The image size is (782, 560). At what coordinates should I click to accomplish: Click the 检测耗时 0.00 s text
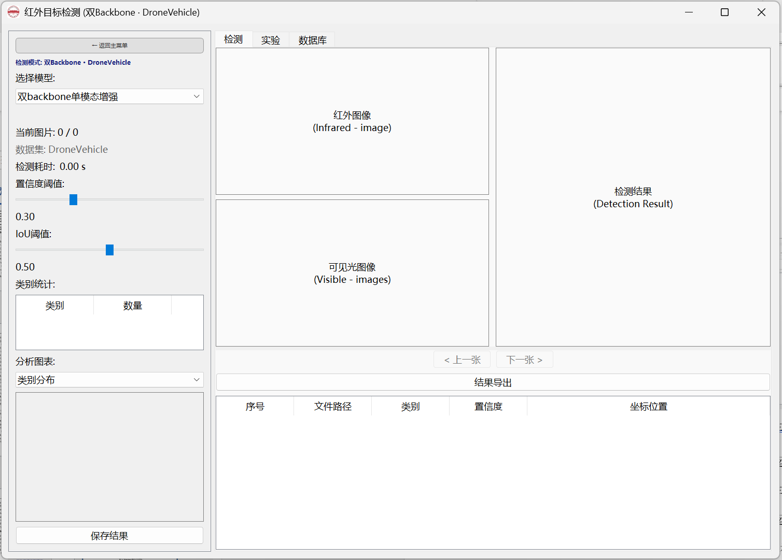pyautogui.click(x=50, y=167)
